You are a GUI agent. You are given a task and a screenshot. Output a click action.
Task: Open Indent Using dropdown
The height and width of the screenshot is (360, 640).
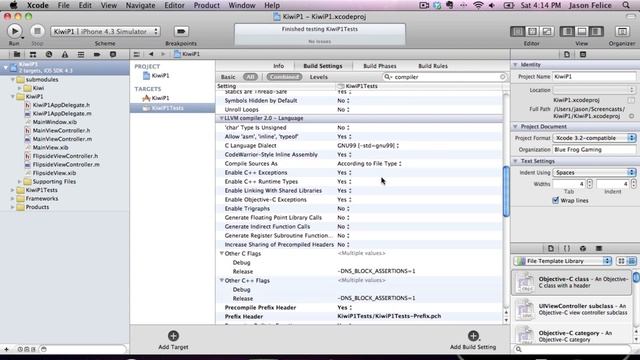click(594, 172)
